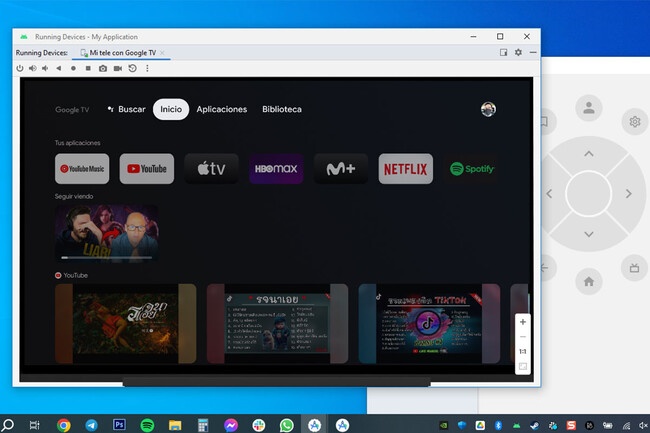Open the Aplicaciones tab
This screenshot has width=650, height=433.
222,109
